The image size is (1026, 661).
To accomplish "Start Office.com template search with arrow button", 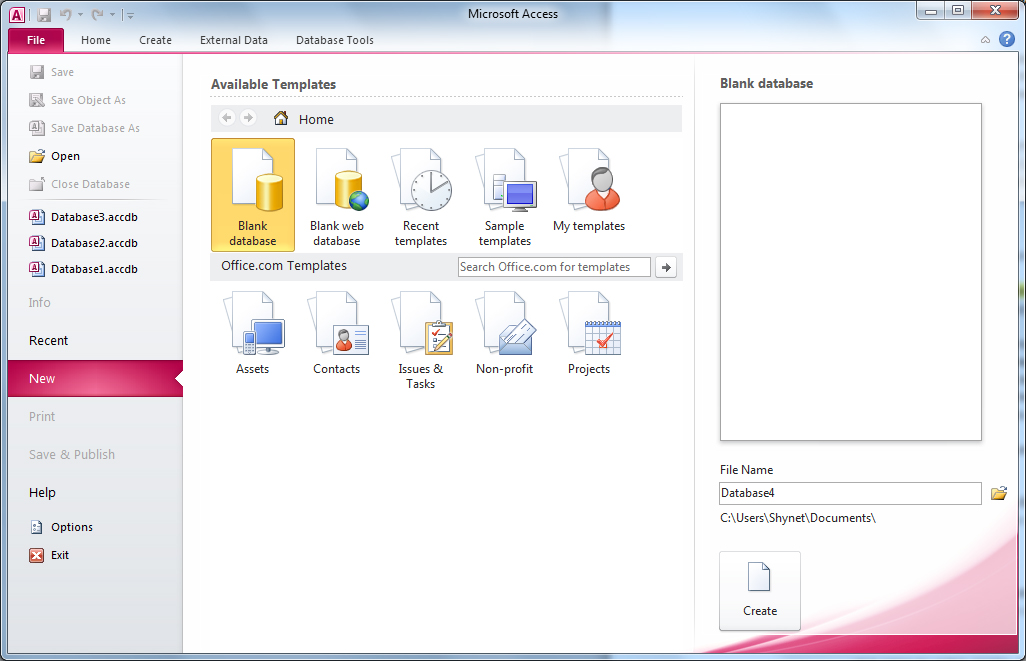I will 667,267.
